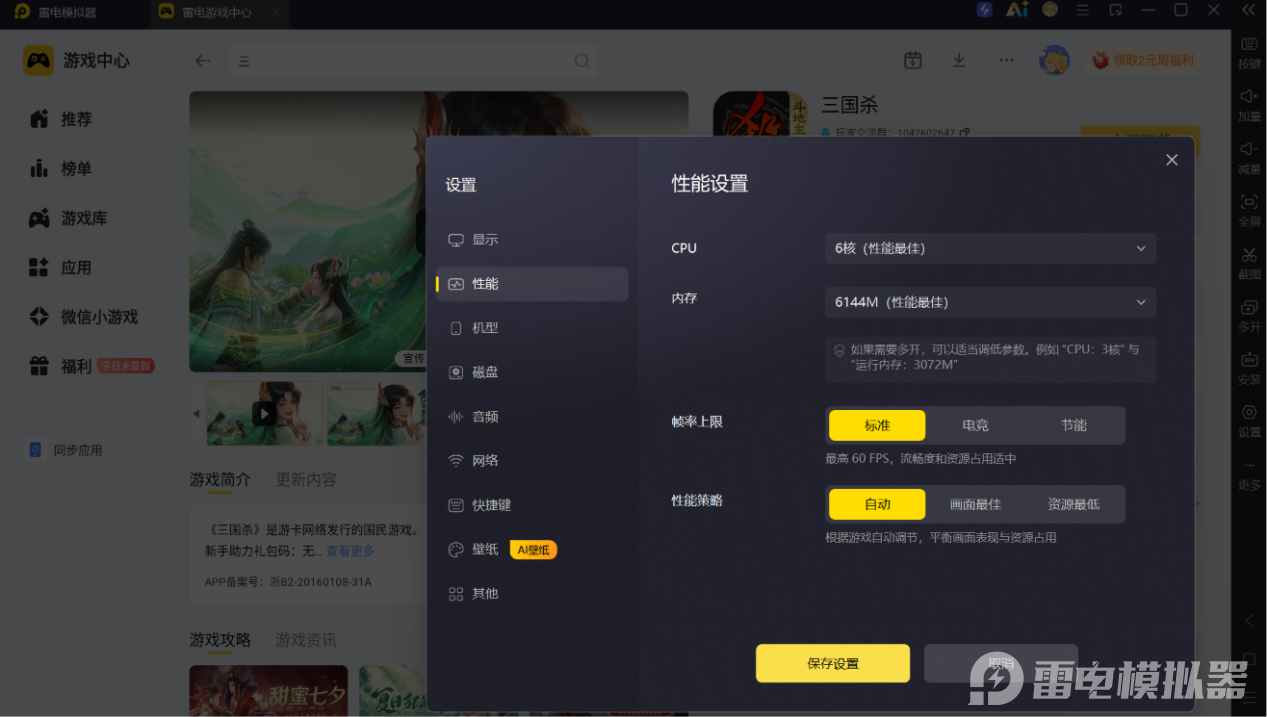Select 节能 frame rate limit
The width and height of the screenshot is (1267, 717).
click(1074, 425)
